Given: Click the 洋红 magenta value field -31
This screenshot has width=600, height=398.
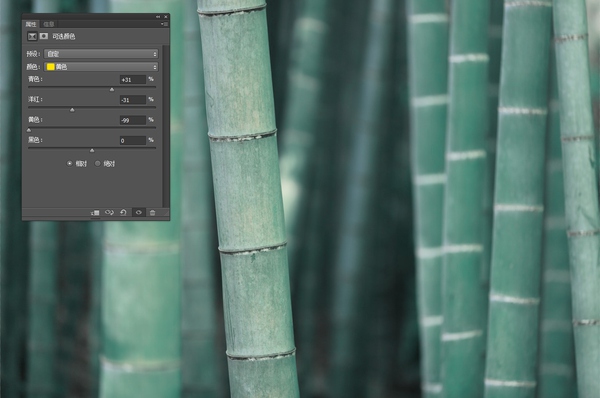Looking at the screenshot, I should [132, 100].
